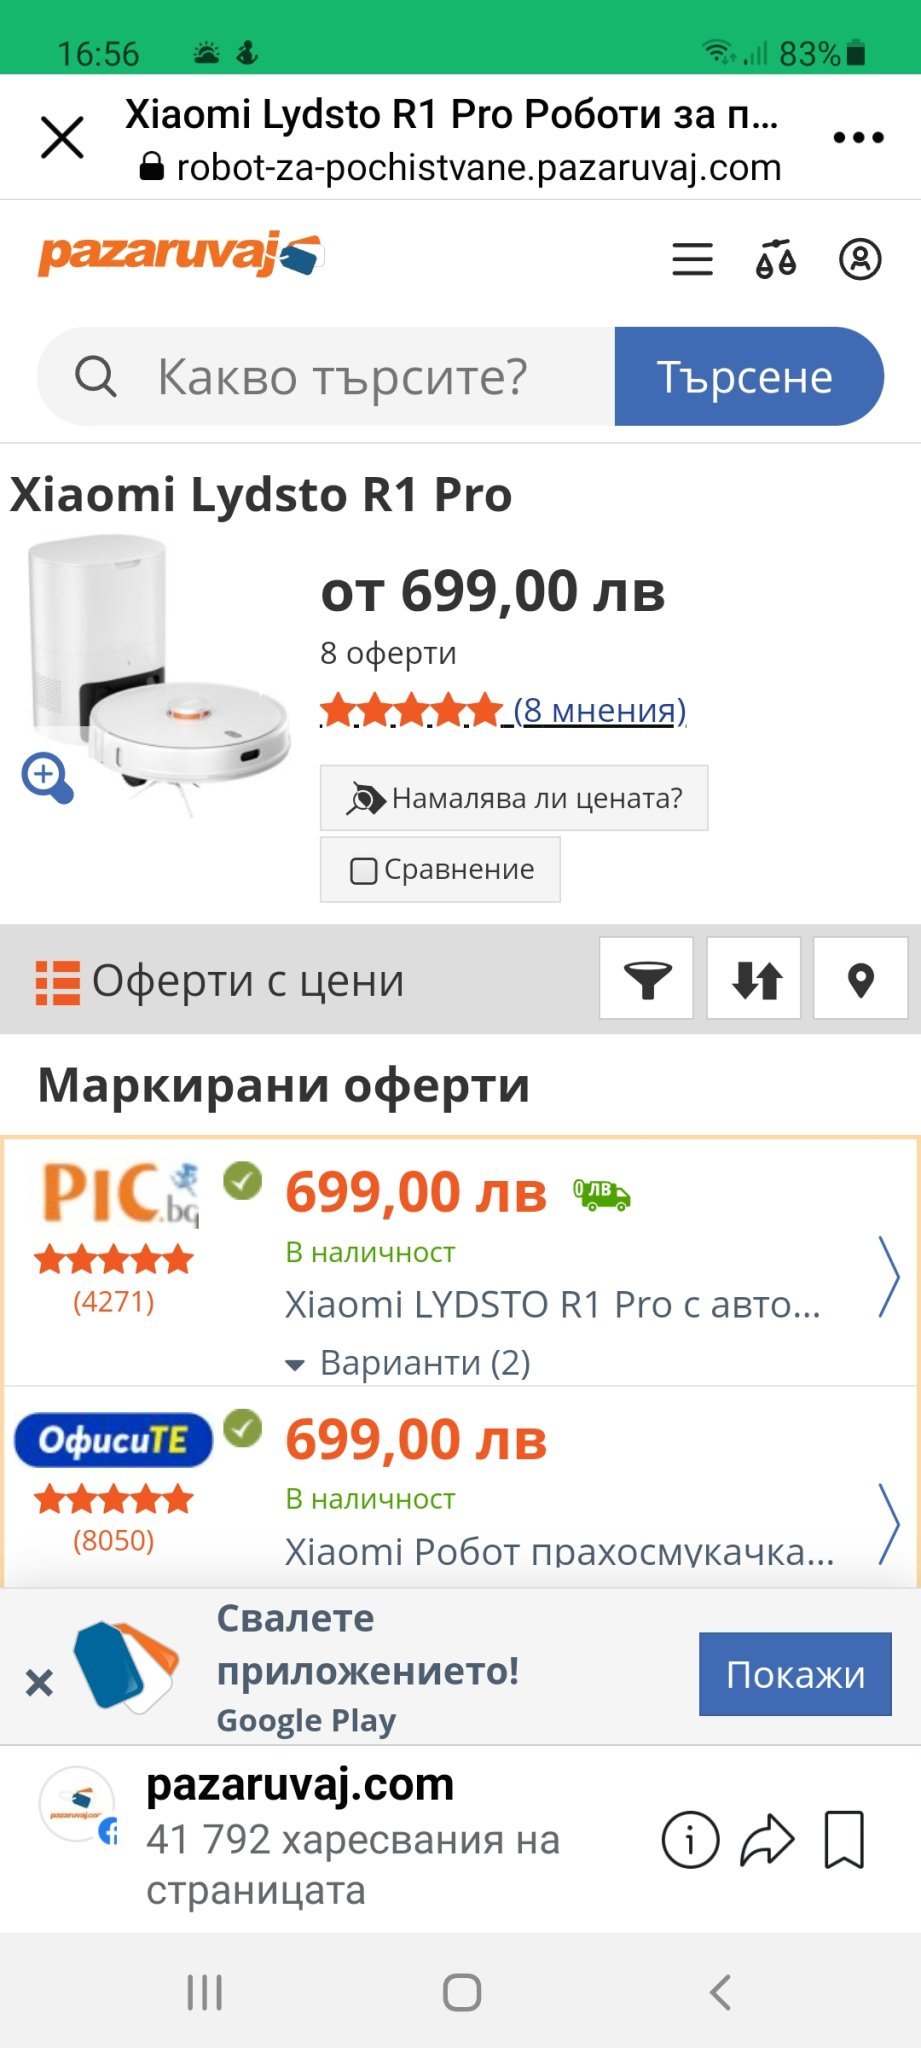Dismiss the app download banner
921x2048 pixels.
click(x=39, y=1683)
